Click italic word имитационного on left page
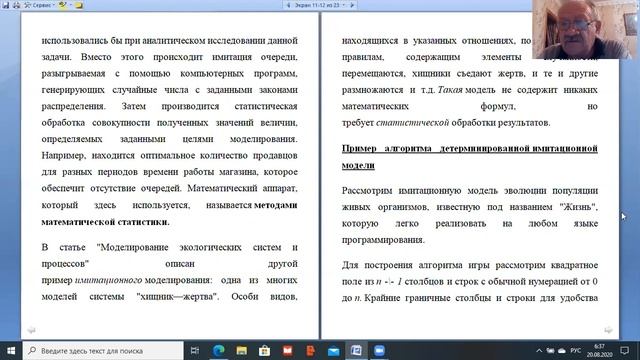Image resolution: width=640 pixels, height=360 pixels. tap(109, 280)
